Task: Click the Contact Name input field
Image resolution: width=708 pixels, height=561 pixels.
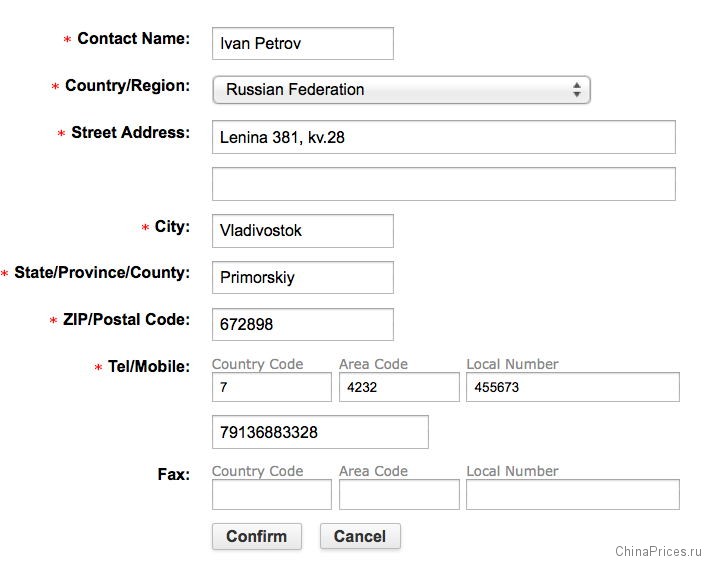Action: pyautogui.click(x=302, y=43)
